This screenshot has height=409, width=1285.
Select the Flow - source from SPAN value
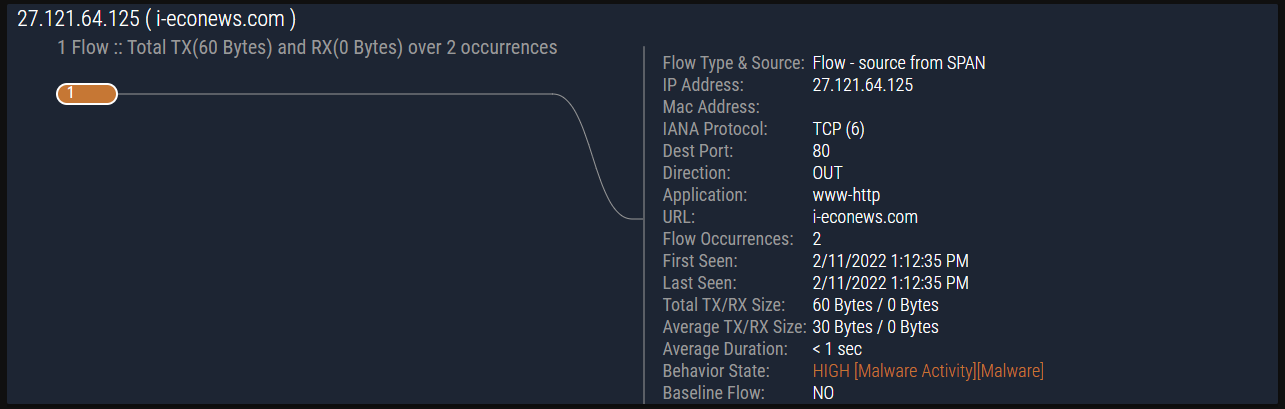[x=899, y=63]
